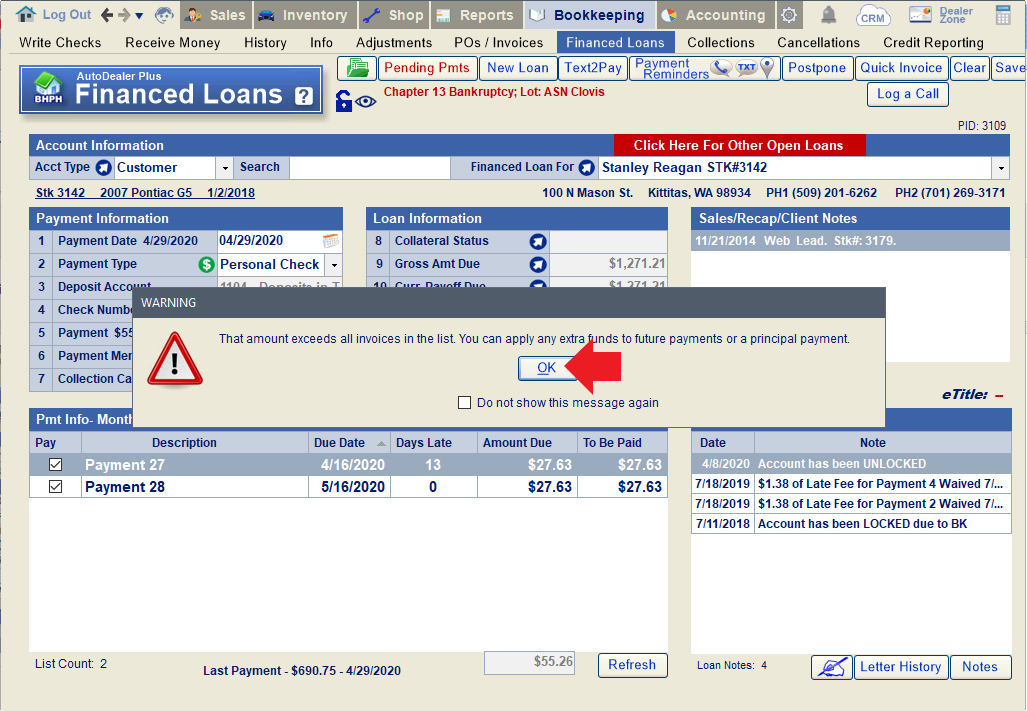Go back with the left arrow icon
Screen dimensions: 1027x711
[x=107, y=15]
